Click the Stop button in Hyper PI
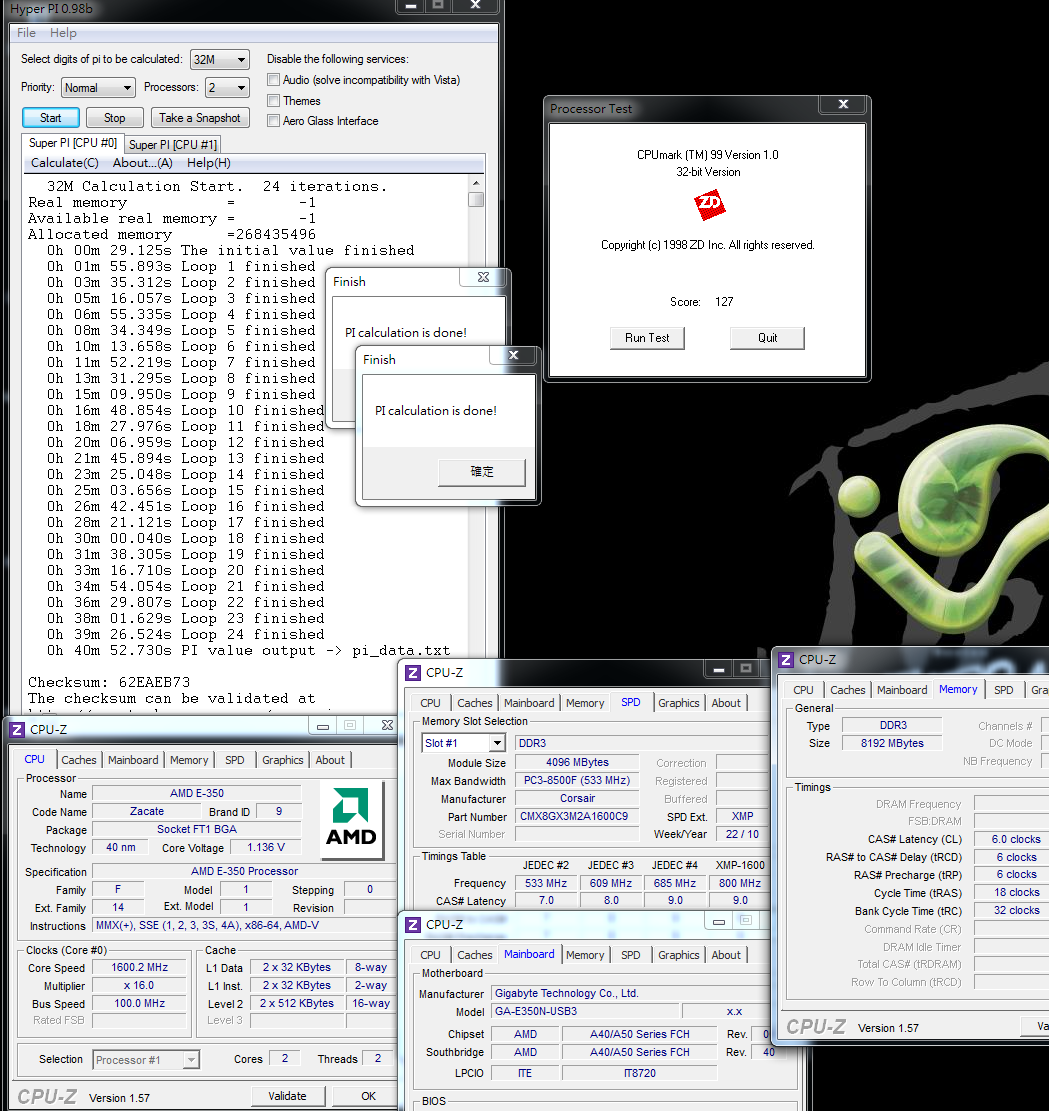The width and height of the screenshot is (1049, 1111). pyautogui.click(x=114, y=118)
